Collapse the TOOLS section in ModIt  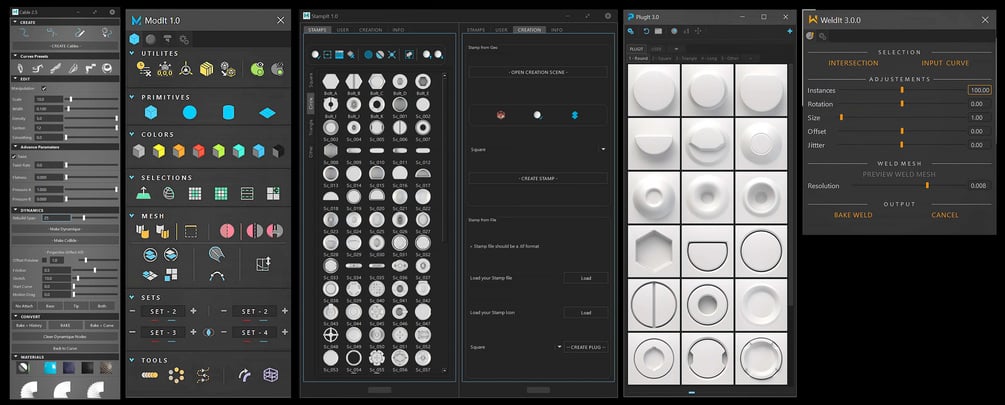tap(133, 360)
